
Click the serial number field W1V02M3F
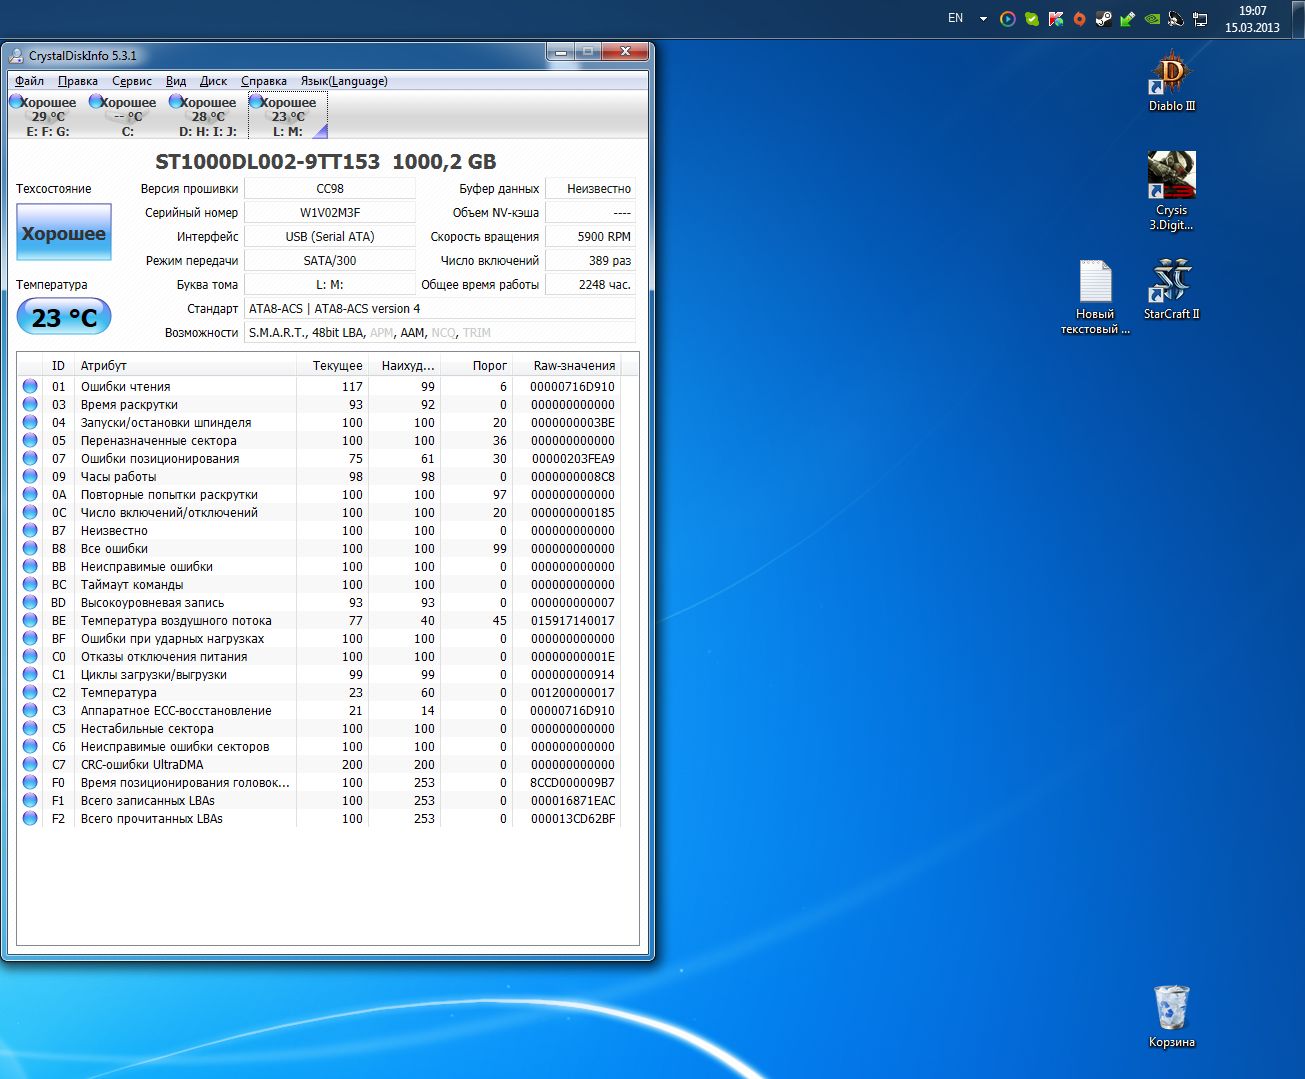coord(330,212)
